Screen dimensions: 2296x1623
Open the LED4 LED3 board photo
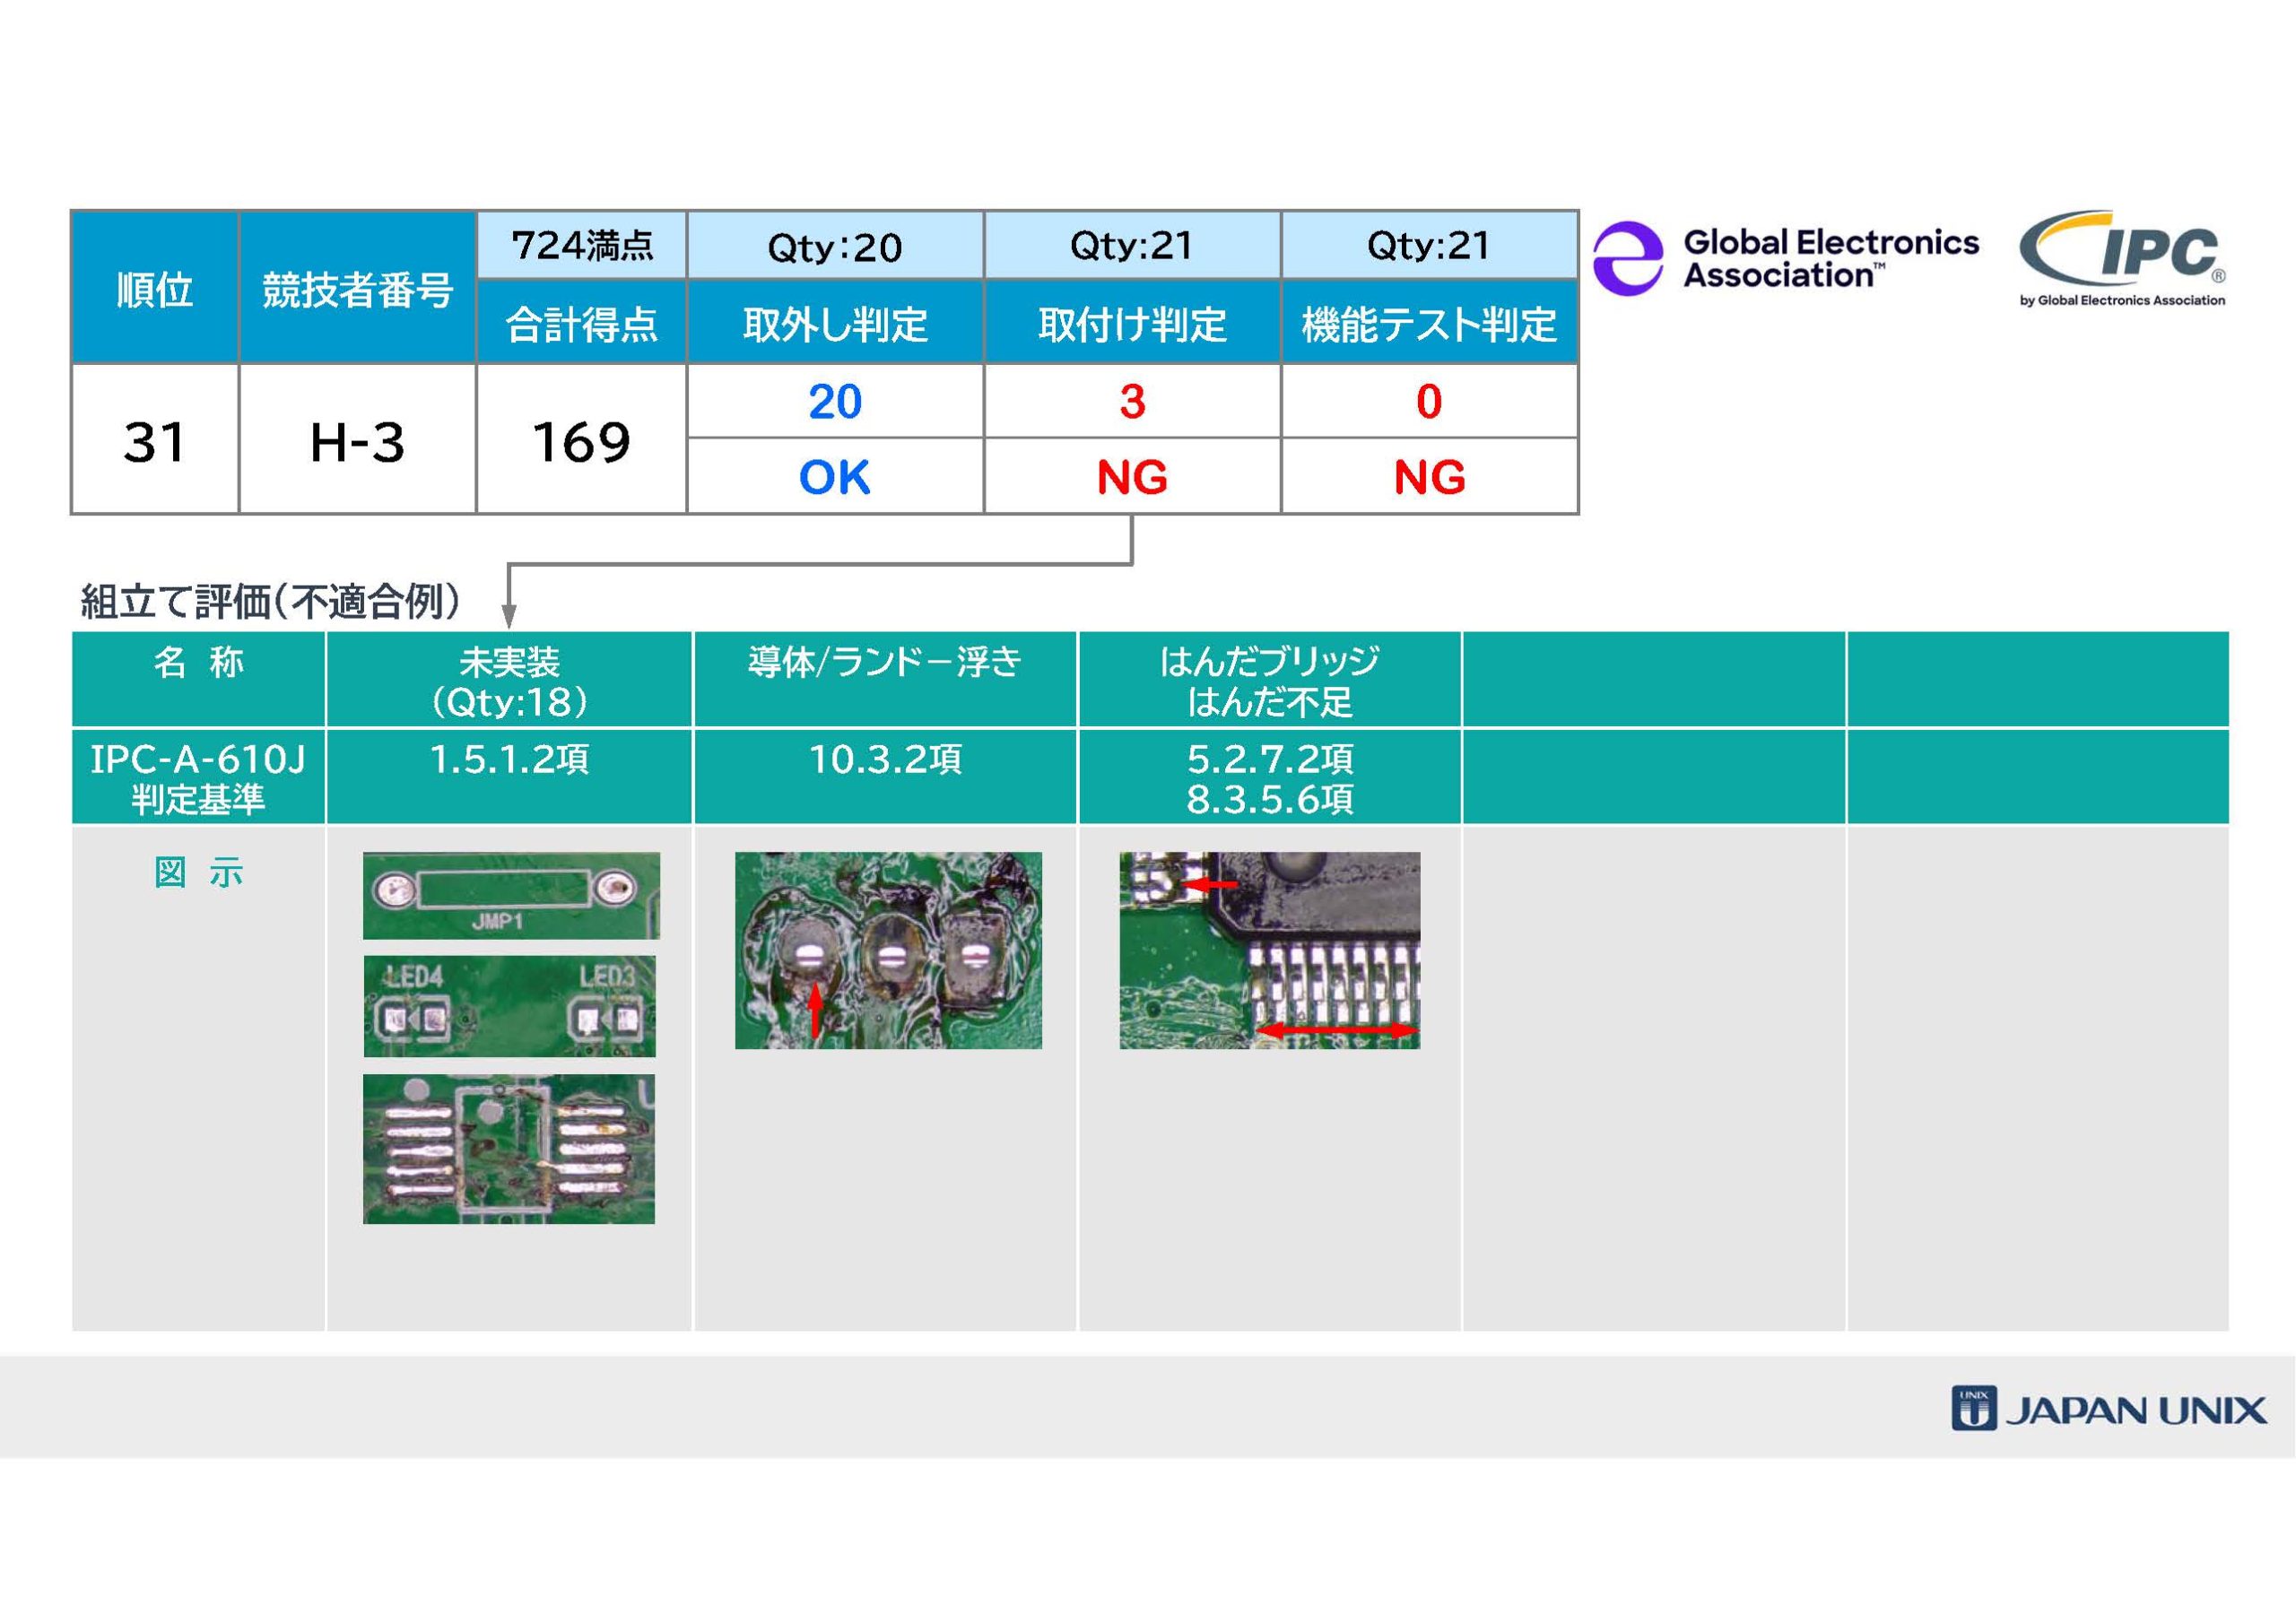(x=510, y=1006)
